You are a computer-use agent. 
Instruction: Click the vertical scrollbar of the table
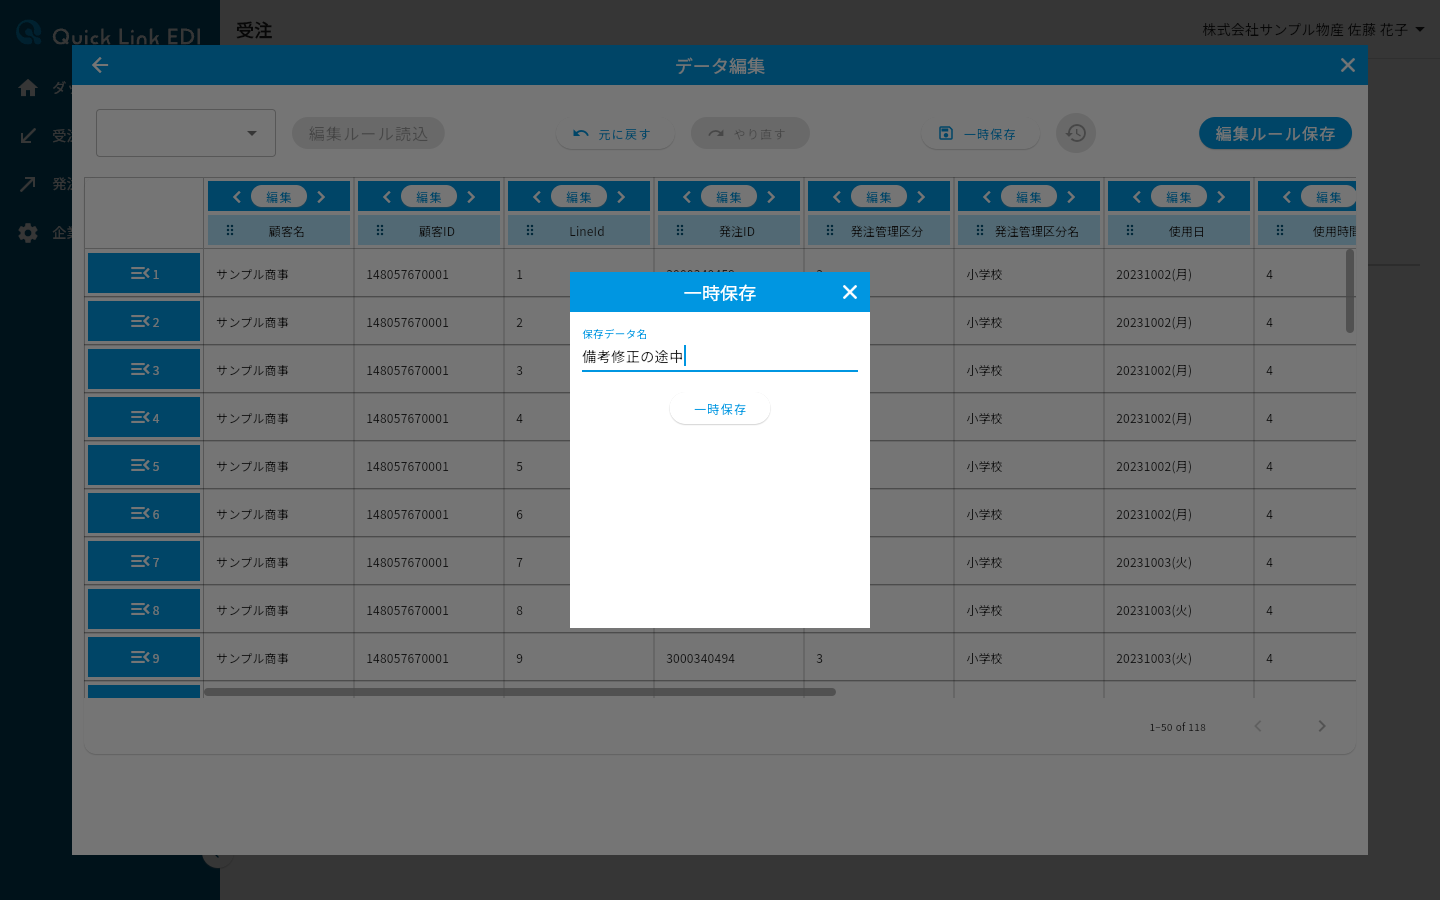(1350, 291)
